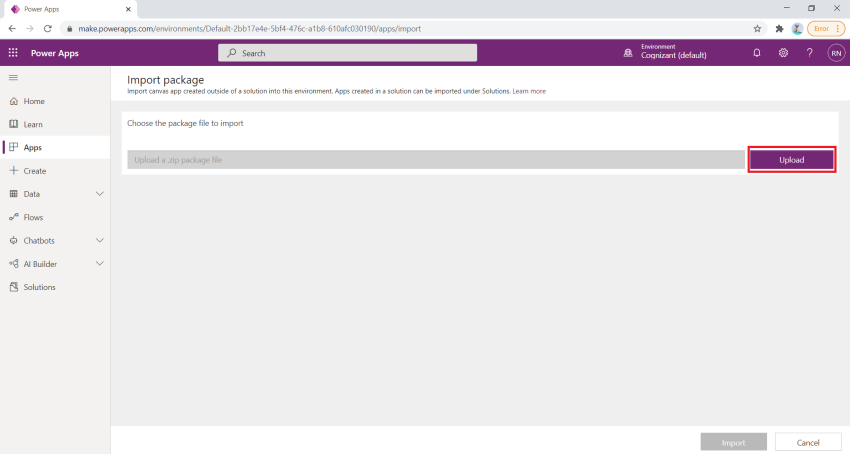
Task: Select Cognizant (default) environment text
Action: pos(674,55)
